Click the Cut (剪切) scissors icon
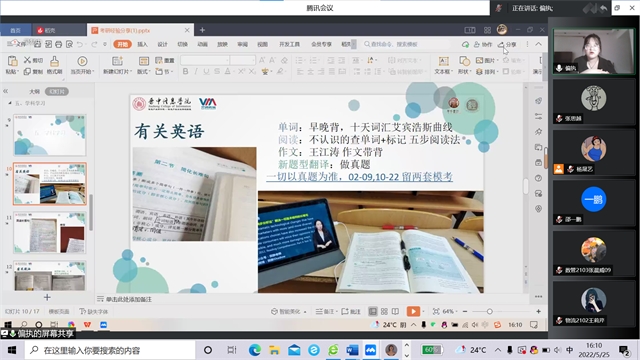Viewport: 640px width, 360px height. 27,60
